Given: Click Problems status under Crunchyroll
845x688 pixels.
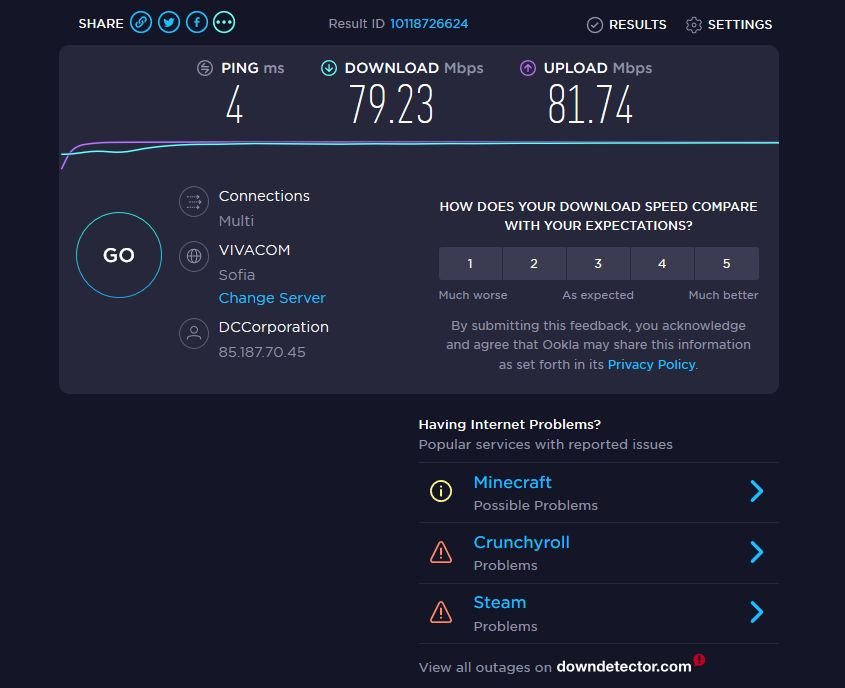Looking at the screenshot, I should point(505,566).
